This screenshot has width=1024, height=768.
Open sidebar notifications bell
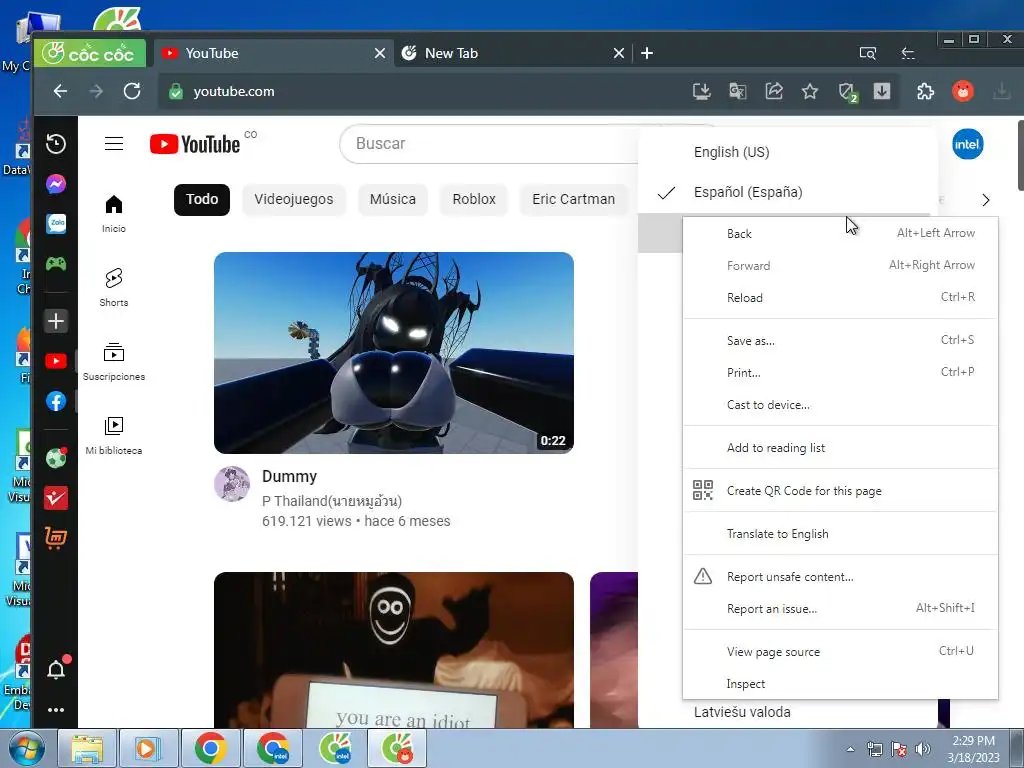pos(56,669)
